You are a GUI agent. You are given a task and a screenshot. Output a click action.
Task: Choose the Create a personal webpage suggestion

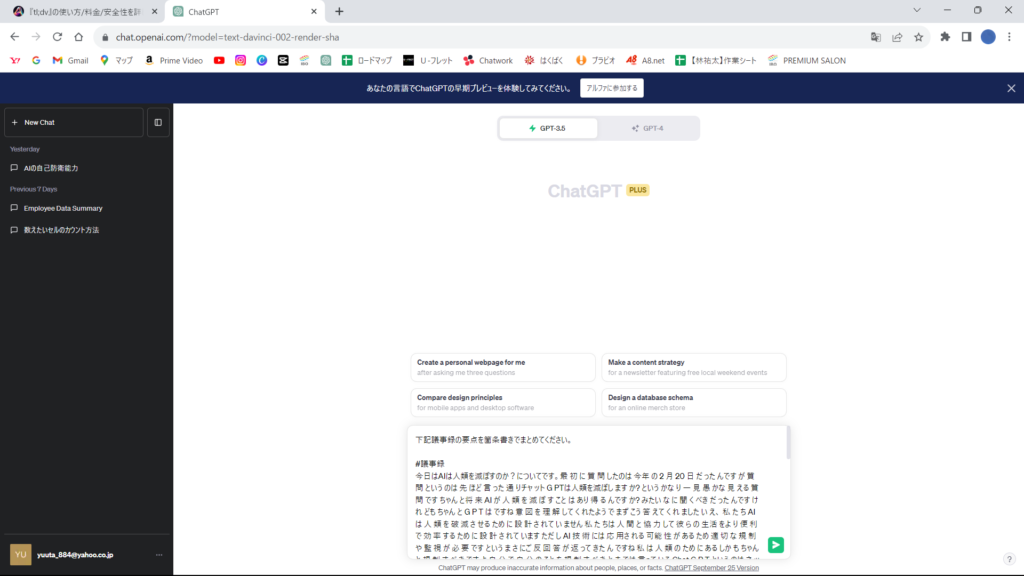pyautogui.click(x=503, y=367)
